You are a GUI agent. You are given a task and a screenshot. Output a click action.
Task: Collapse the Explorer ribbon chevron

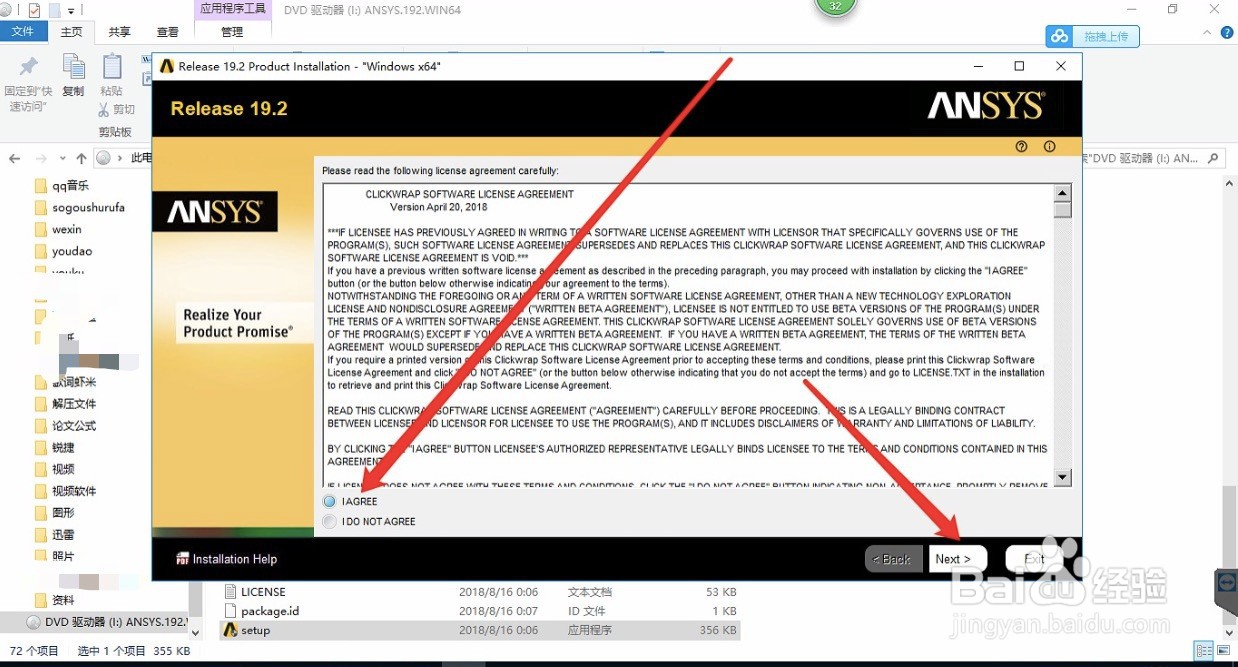click(x=1205, y=32)
